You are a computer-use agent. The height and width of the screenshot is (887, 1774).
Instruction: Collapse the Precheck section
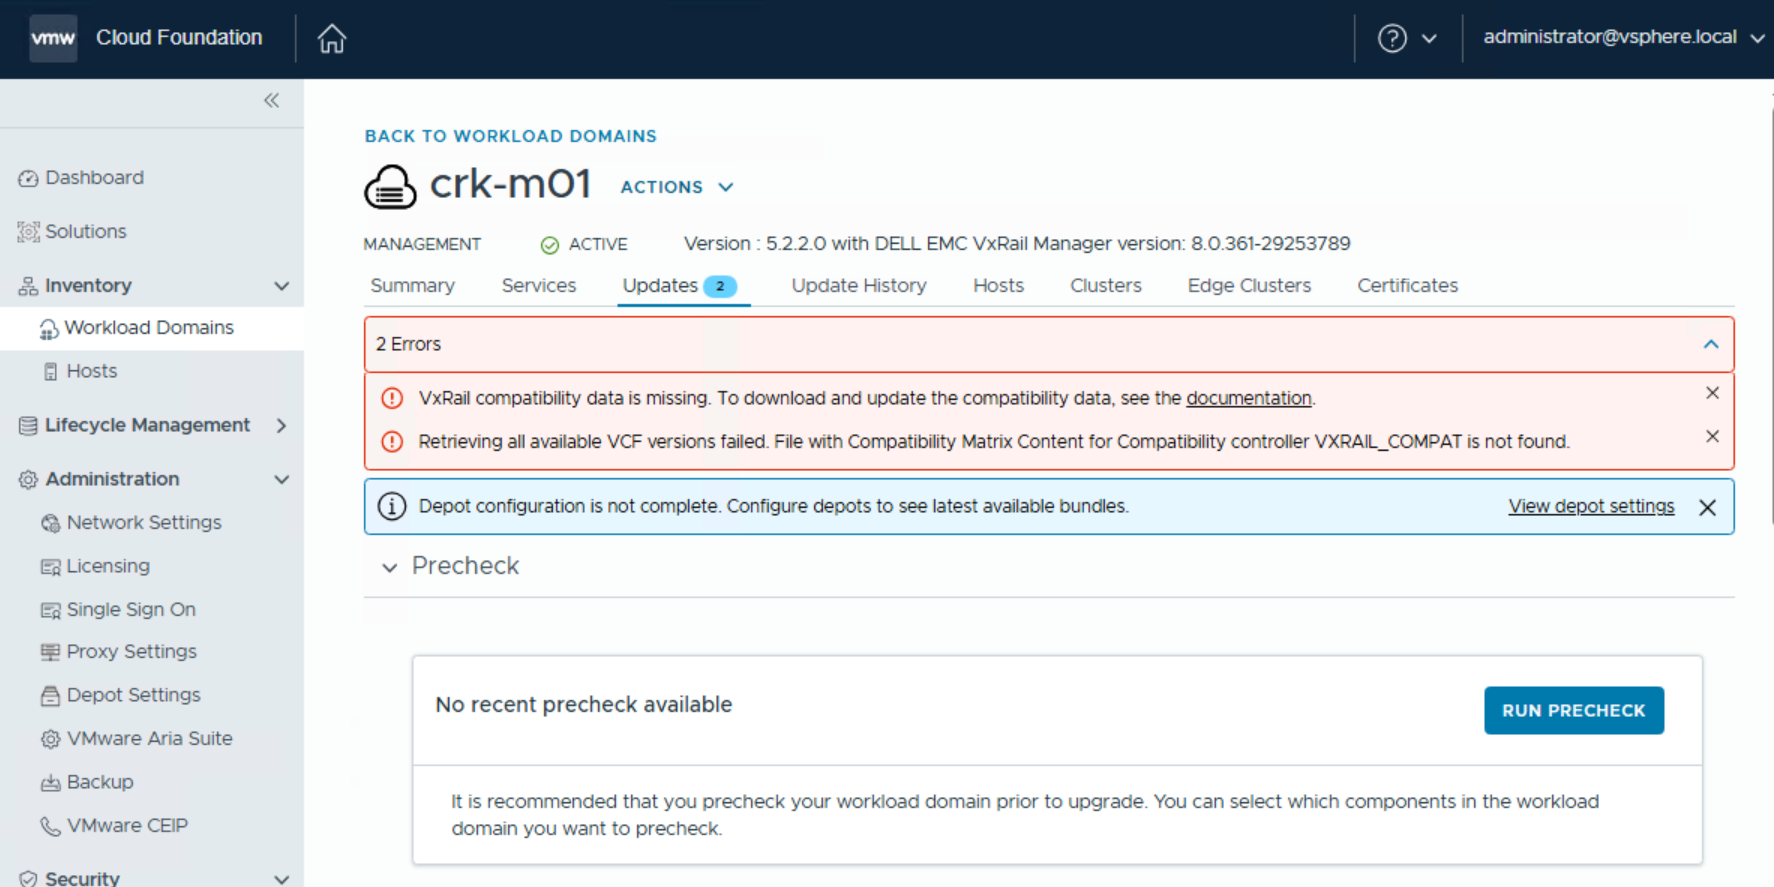(389, 567)
